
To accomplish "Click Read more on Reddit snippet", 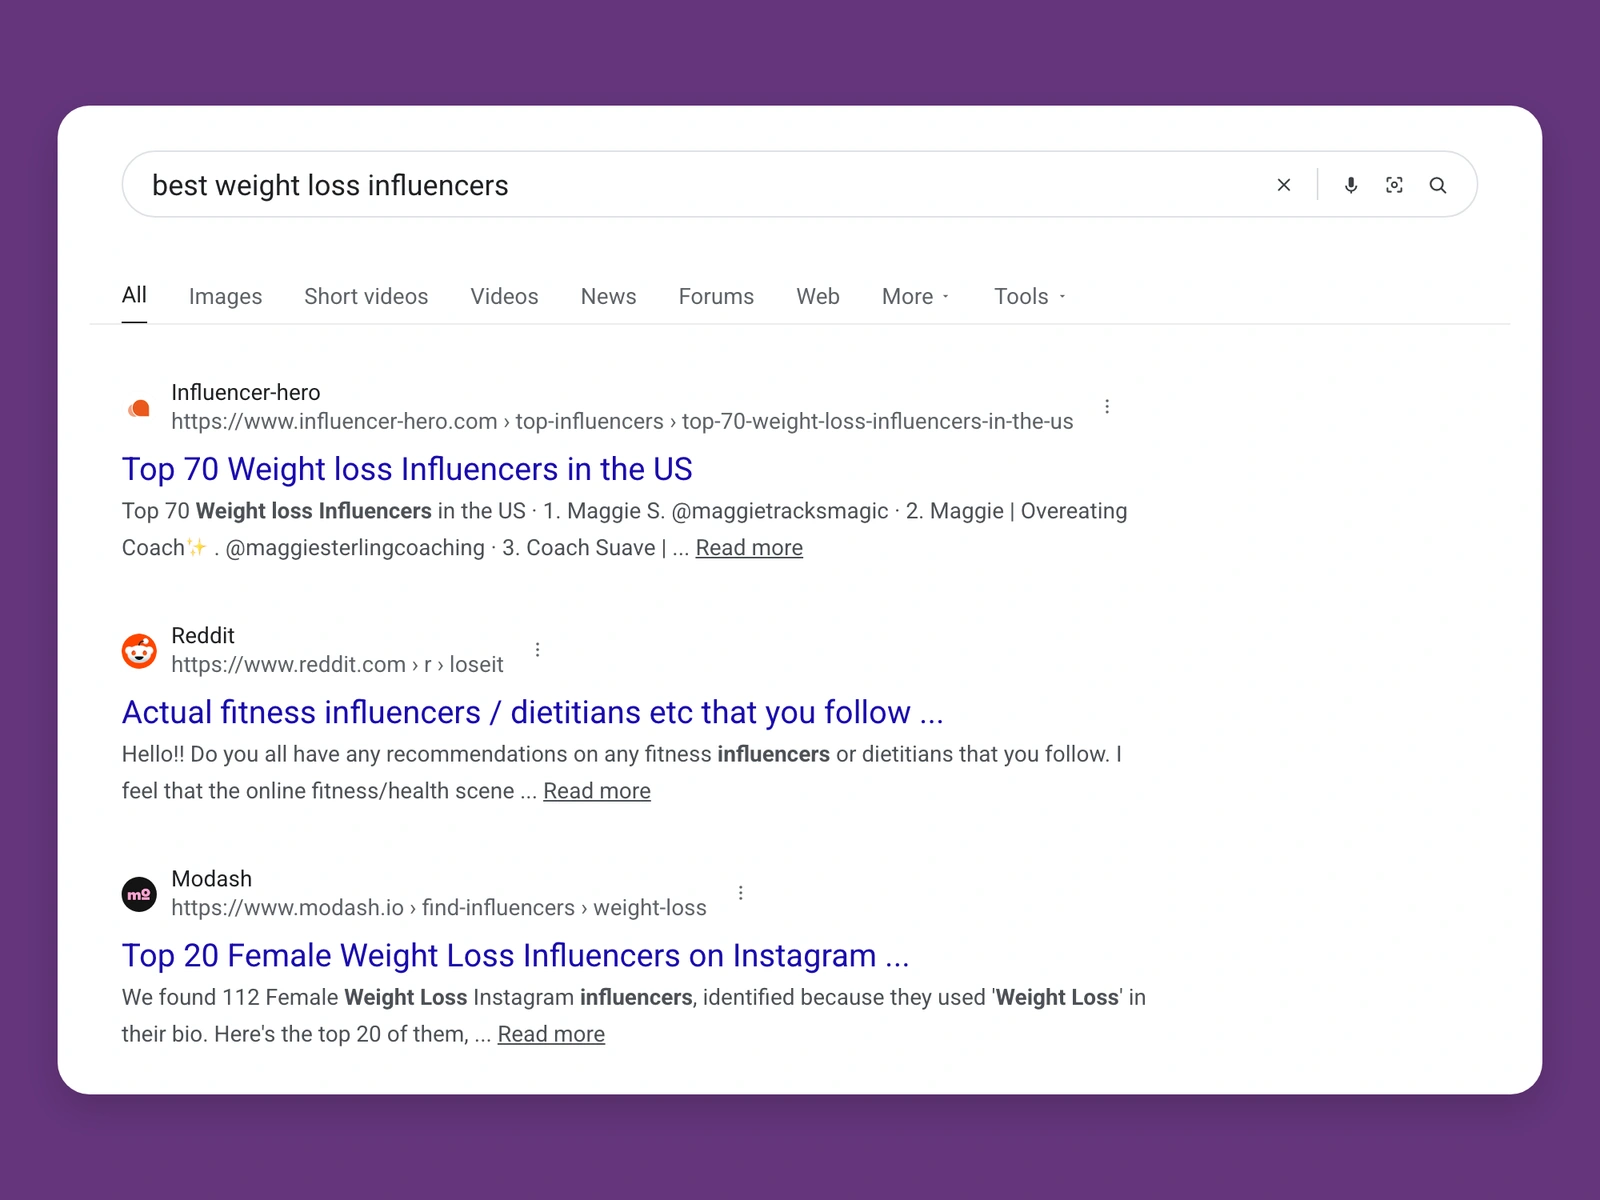I will point(597,791).
